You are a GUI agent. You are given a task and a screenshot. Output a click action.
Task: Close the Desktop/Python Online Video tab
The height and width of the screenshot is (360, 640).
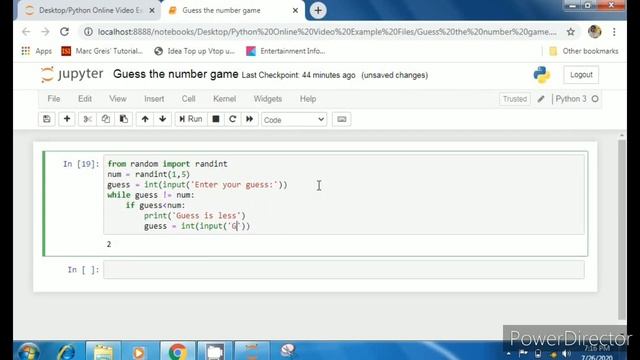pos(152,11)
